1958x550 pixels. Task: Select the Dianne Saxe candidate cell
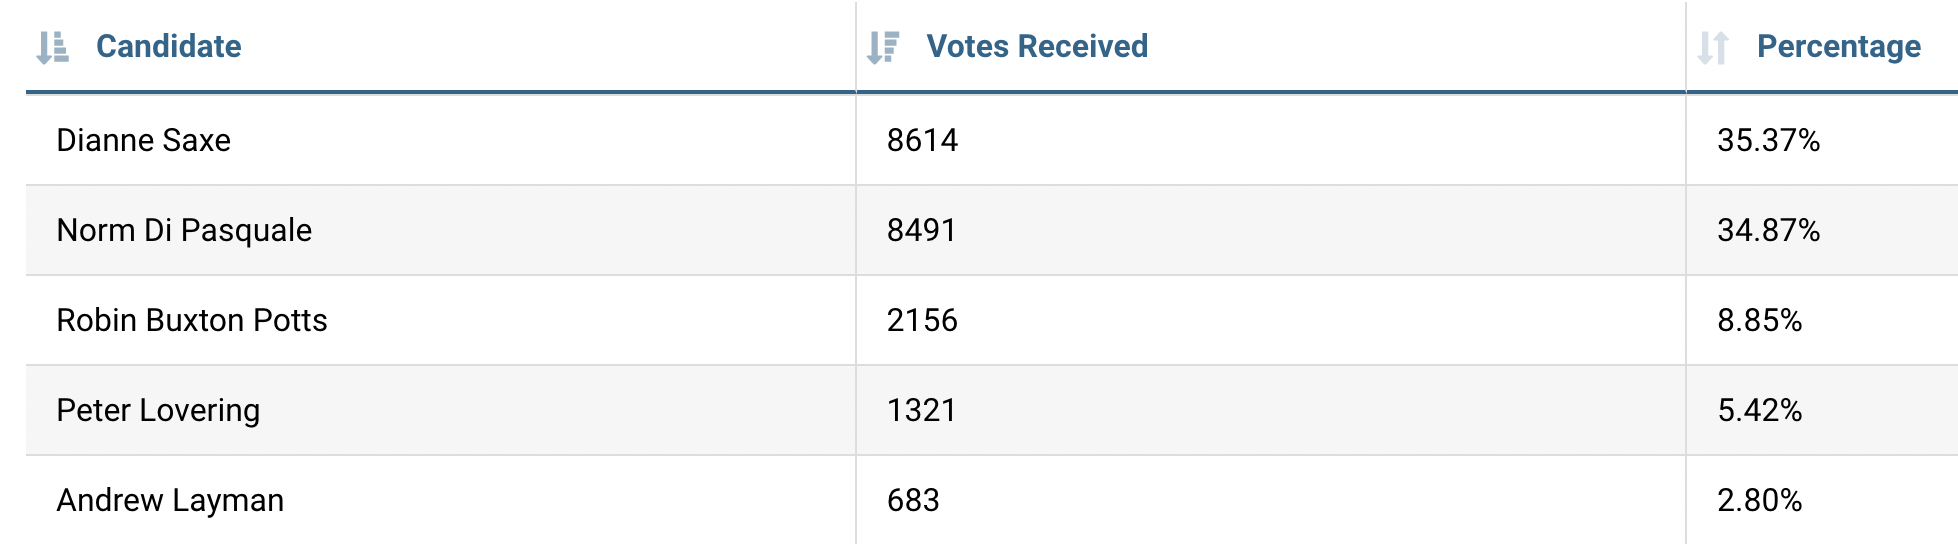tap(143, 140)
